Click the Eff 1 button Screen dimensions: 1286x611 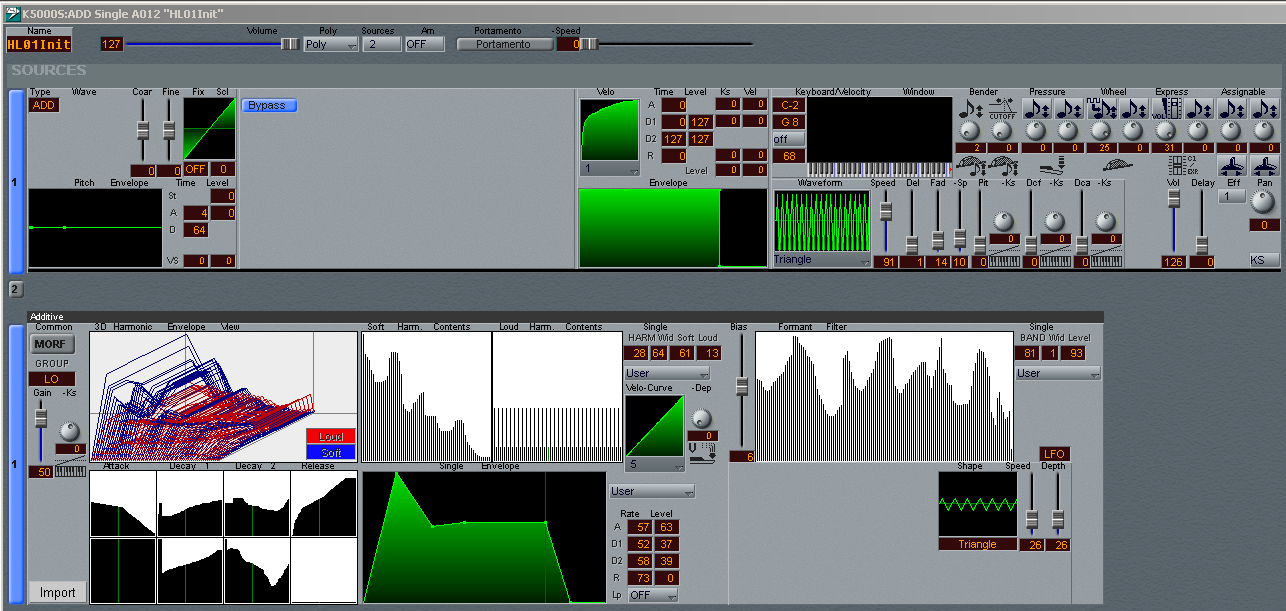click(x=1232, y=197)
